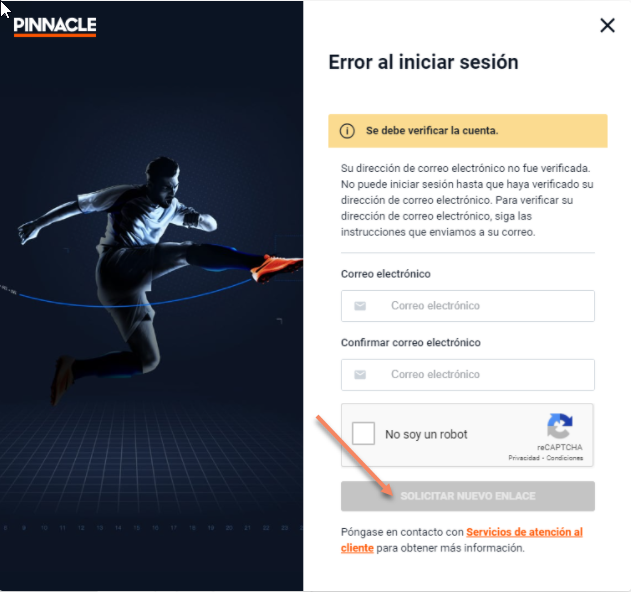Click the envelope icon in the confirm email field
631x592 pixels.
click(x=360, y=375)
